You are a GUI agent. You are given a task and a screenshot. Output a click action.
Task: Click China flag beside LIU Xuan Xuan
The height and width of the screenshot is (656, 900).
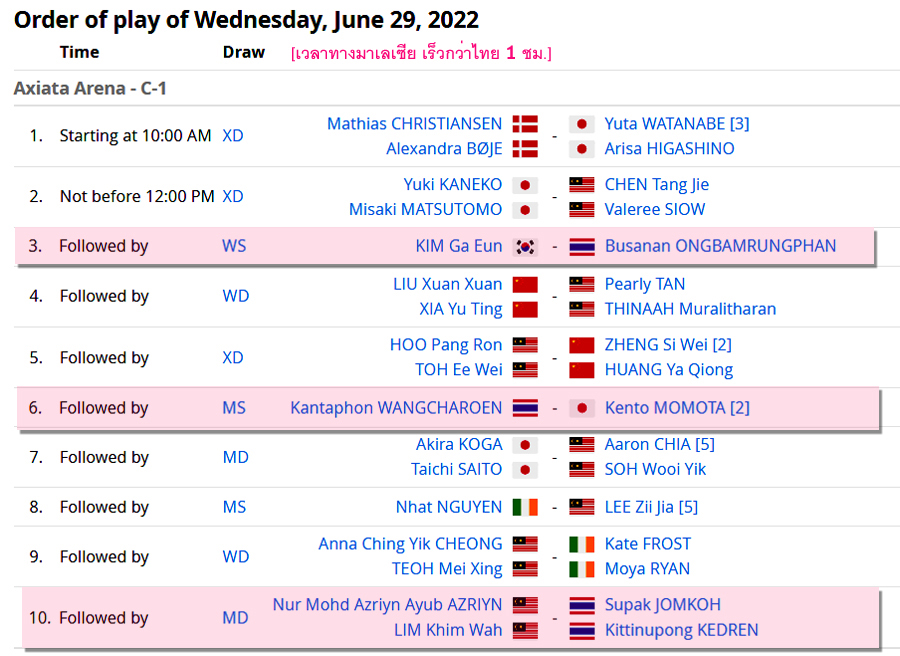point(525,285)
